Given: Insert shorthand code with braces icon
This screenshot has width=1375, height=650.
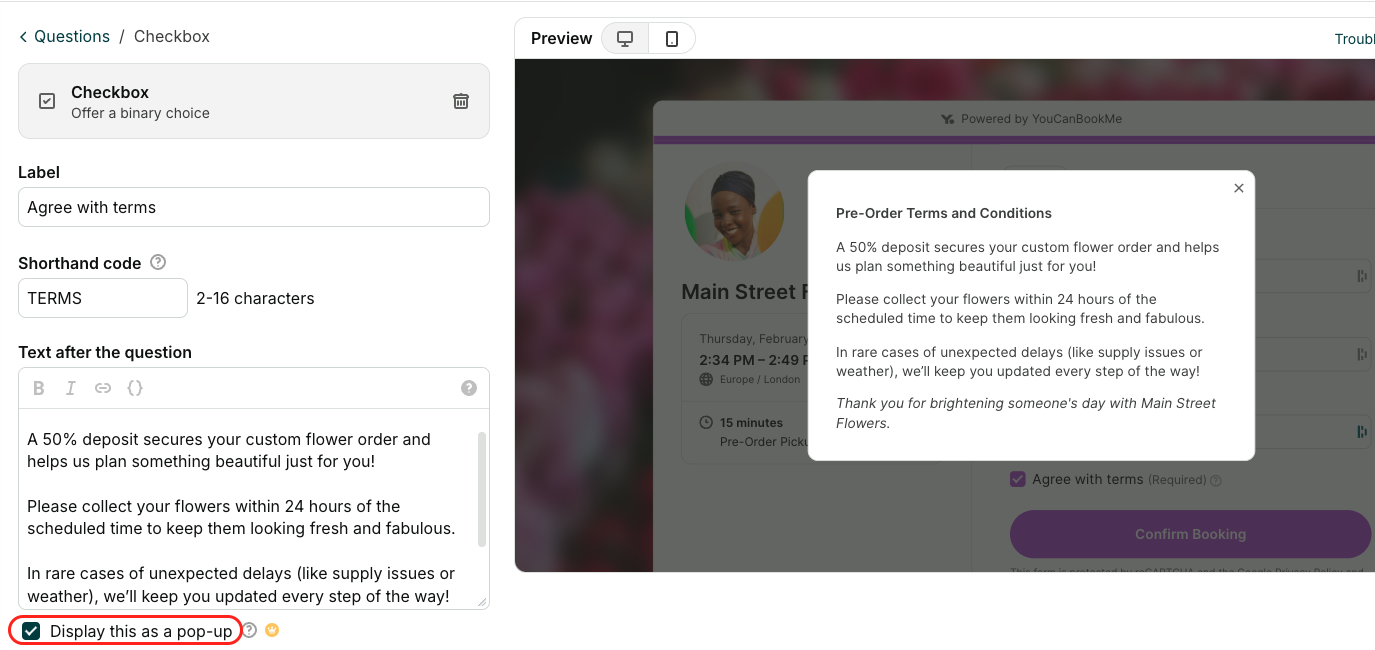Looking at the screenshot, I should [x=135, y=388].
